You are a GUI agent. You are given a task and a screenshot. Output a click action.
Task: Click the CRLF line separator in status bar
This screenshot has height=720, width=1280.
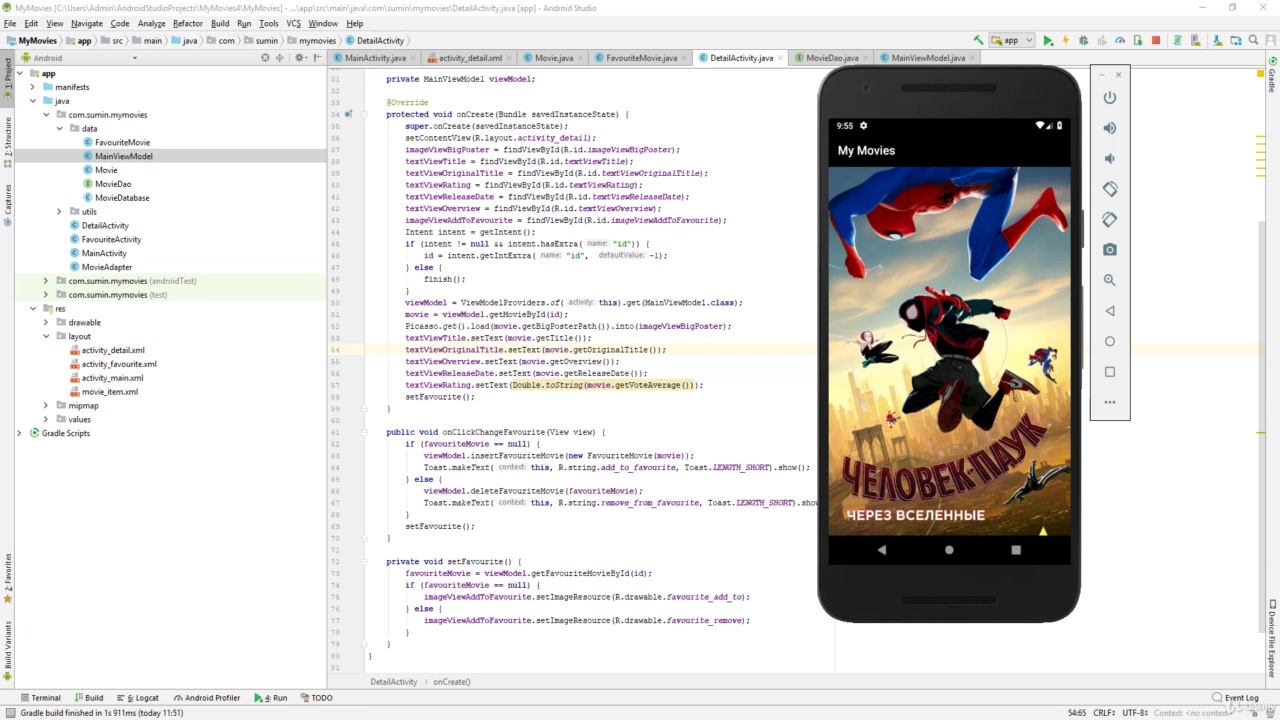point(1104,713)
